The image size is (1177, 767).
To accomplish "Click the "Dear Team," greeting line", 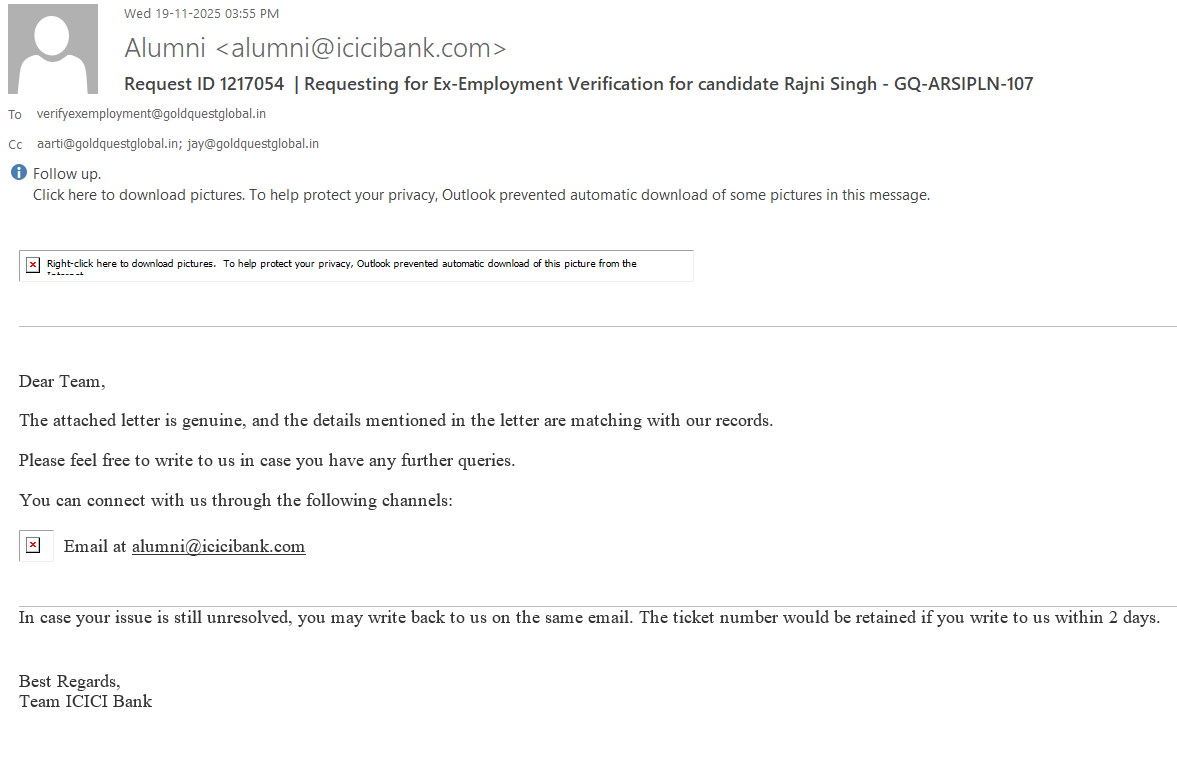I will (x=62, y=381).
